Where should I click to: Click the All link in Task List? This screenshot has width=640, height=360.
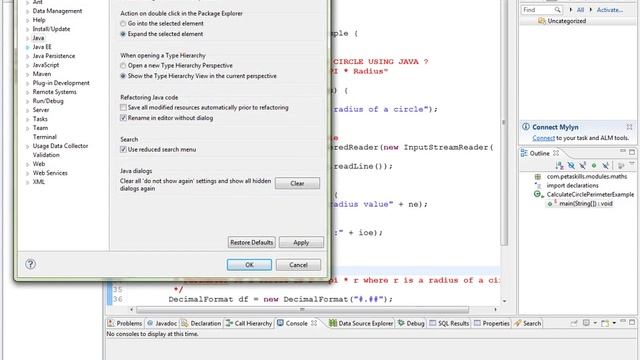tap(580, 10)
